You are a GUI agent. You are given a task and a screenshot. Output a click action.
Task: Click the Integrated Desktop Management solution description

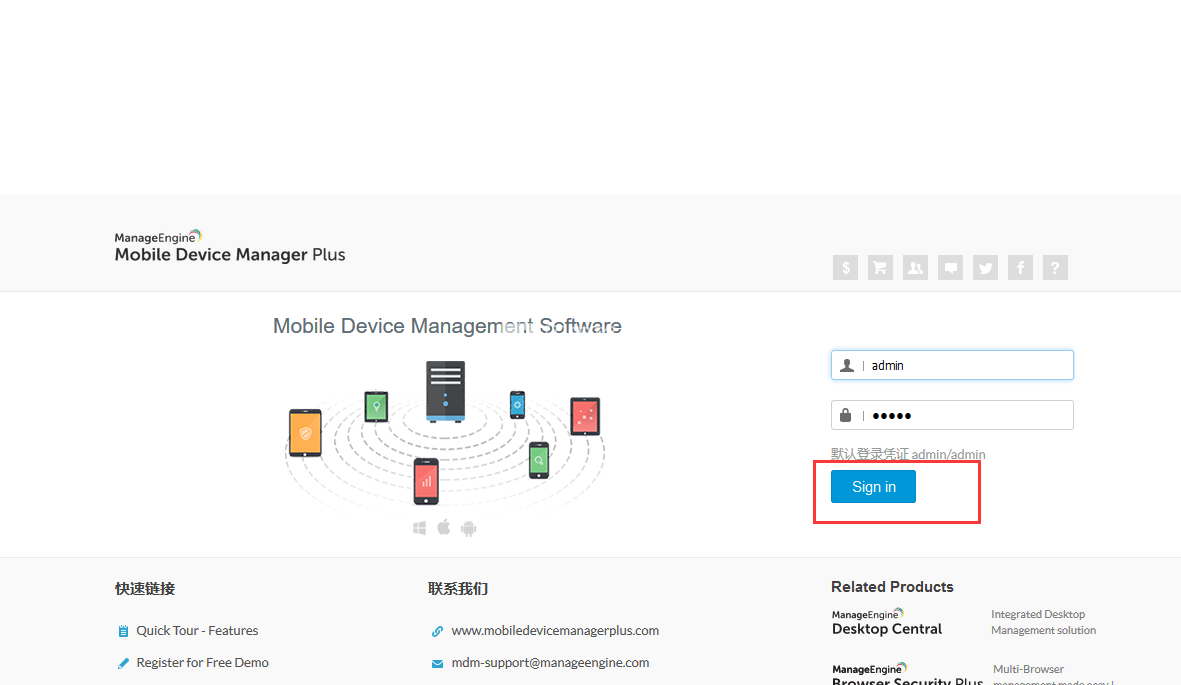pyautogui.click(x=1044, y=622)
